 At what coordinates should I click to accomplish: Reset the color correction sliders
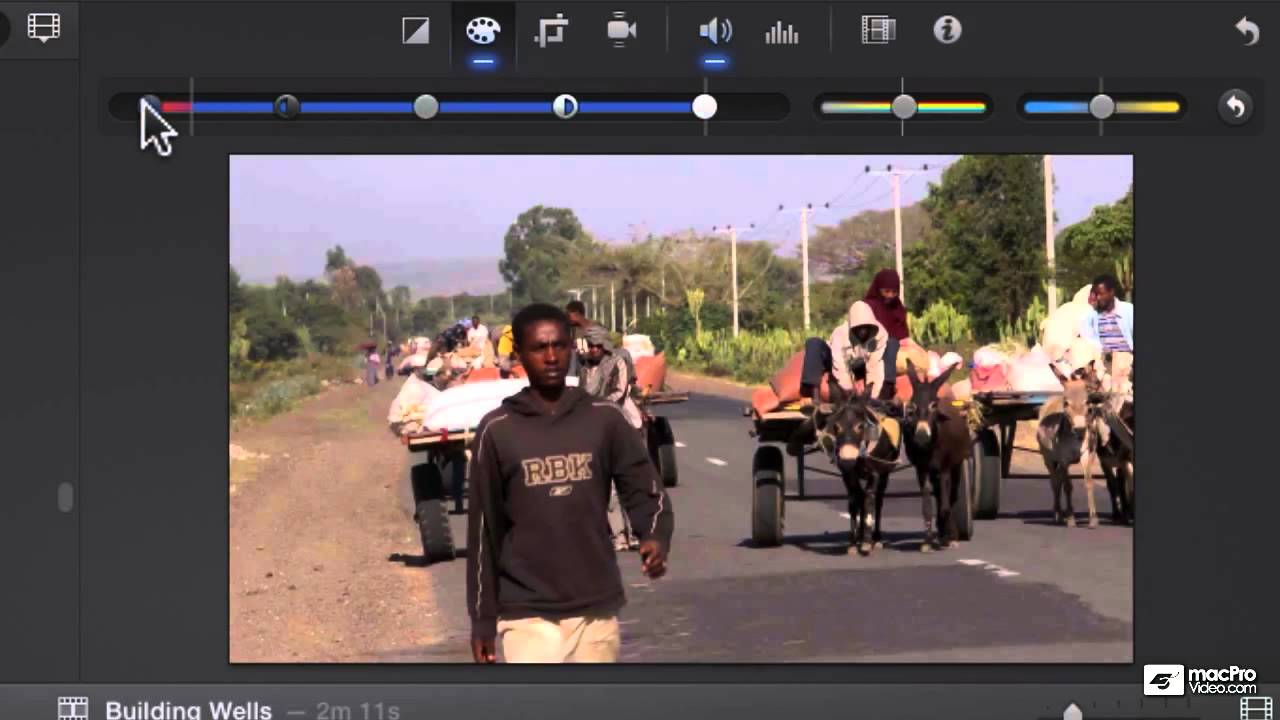[x=1235, y=106]
